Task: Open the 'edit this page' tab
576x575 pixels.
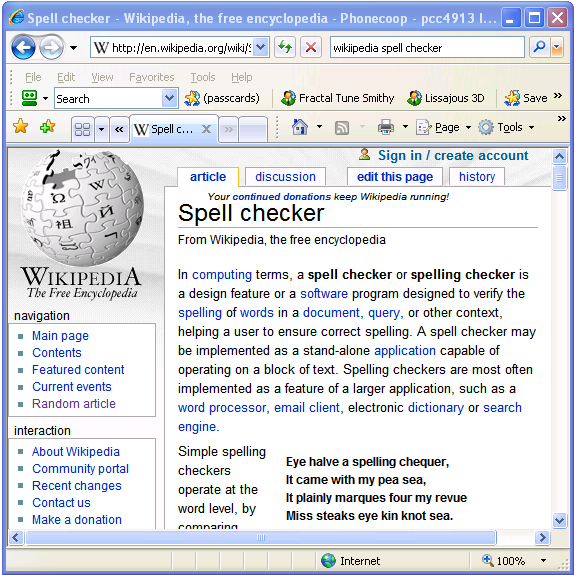Action: pos(395,177)
